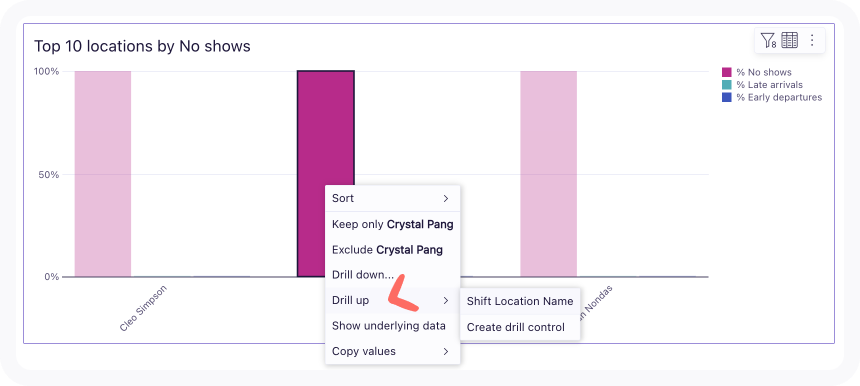Click the % Late arrivals legend label
Viewport: 860px width, 386px height.
click(x=770, y=84)
